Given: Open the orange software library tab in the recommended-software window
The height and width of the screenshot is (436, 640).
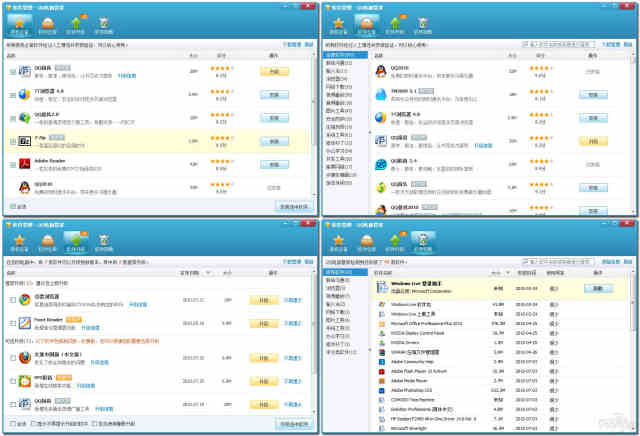Looking at the screenshot, I should [47, 24].
